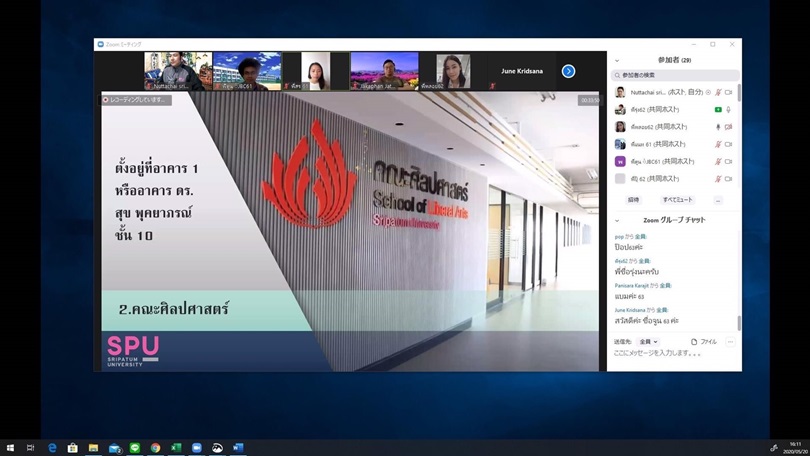Click the purple avatar of JBC61 participant

(620, 162)
